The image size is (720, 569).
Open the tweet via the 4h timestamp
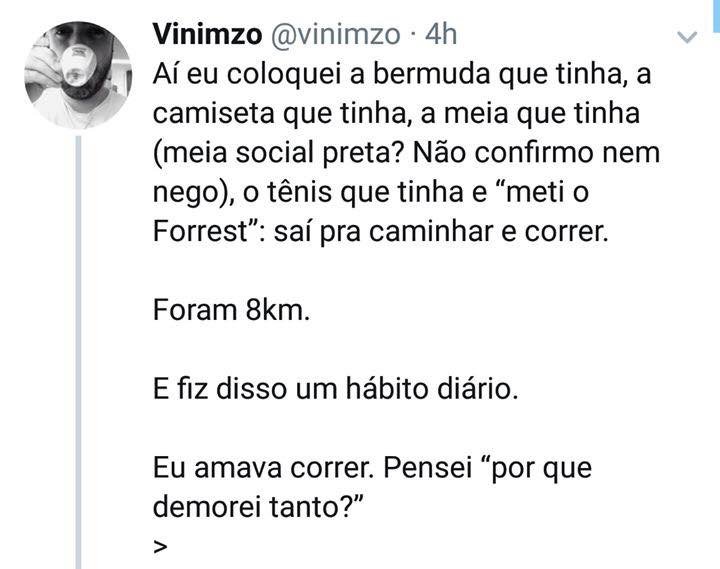(441, 34)
